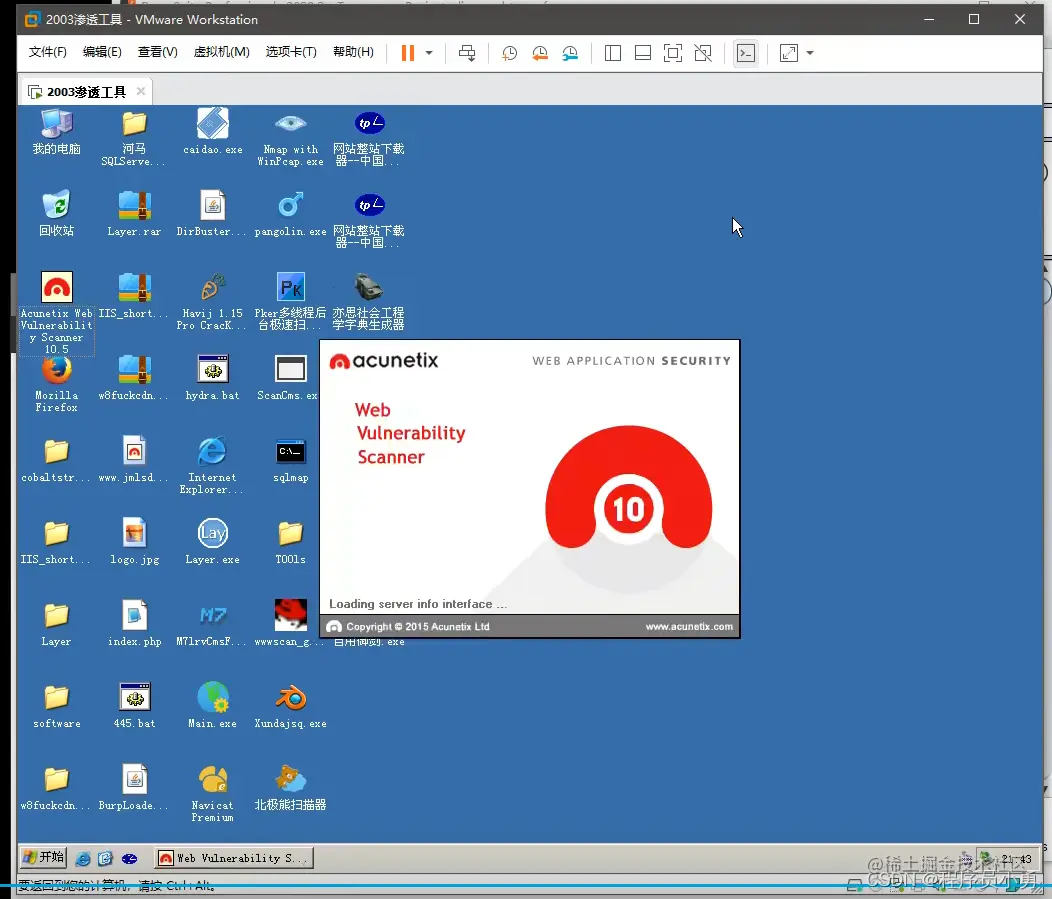This screenshot has height=899, width=1052.
Task: Open the 编辑(E) menu
Action: click(102, 52)
